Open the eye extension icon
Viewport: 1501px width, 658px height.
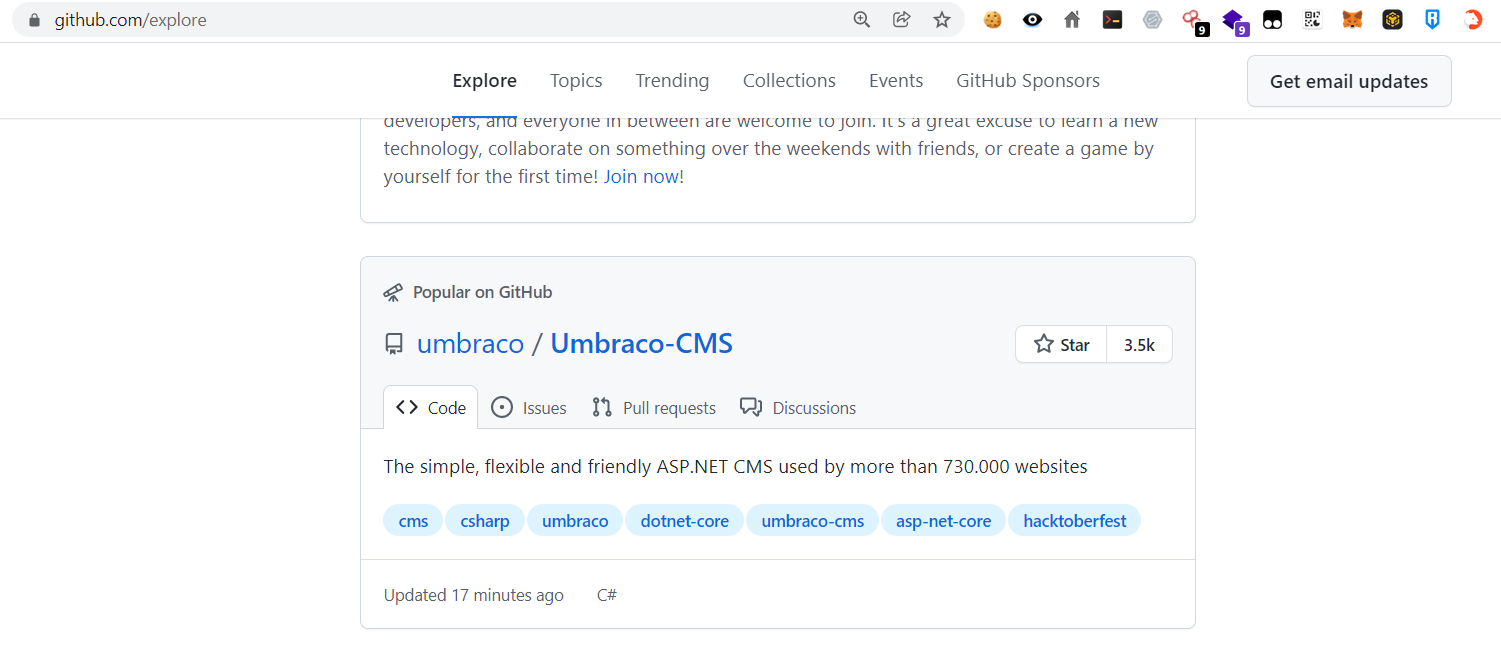click(x=1032, y=19)
